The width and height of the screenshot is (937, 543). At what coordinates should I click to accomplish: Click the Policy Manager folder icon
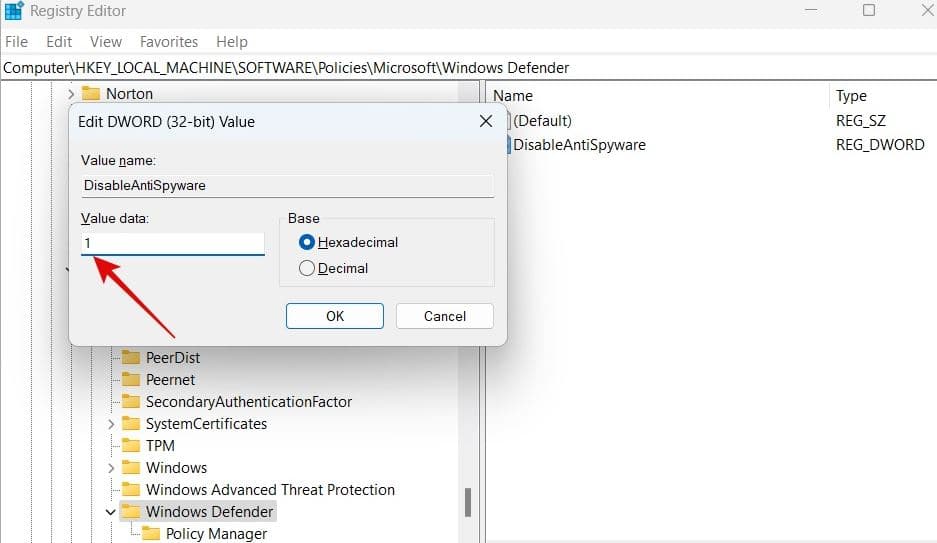151,533
